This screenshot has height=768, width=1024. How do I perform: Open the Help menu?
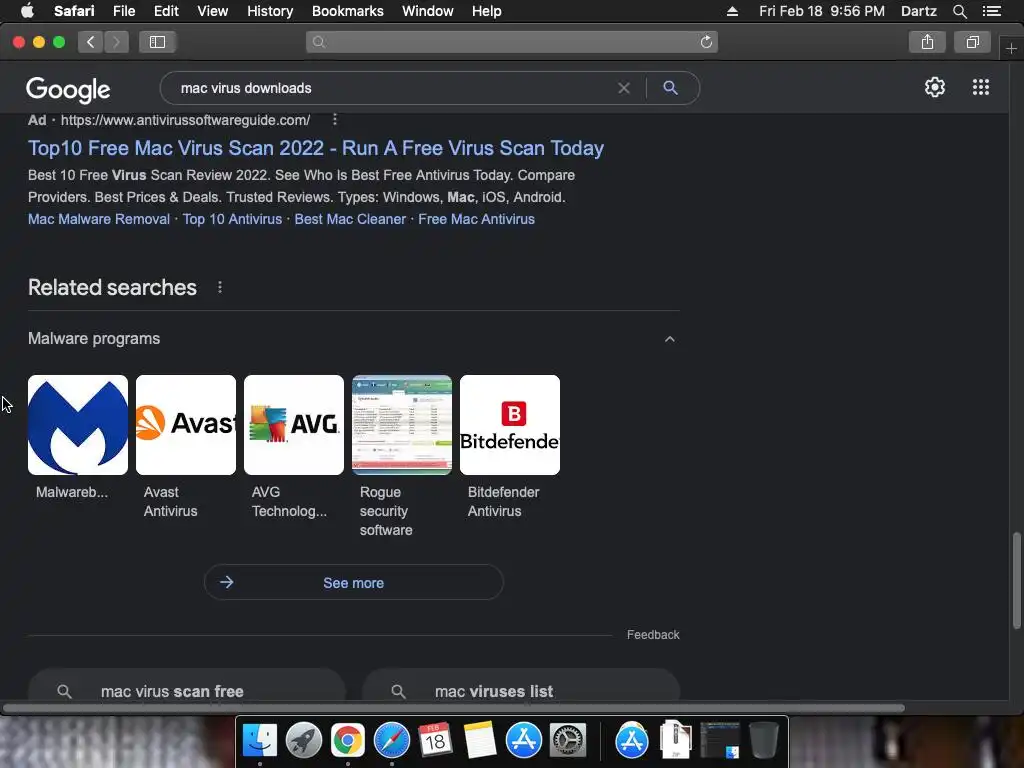pyautogui.click(x=487, y=11)
